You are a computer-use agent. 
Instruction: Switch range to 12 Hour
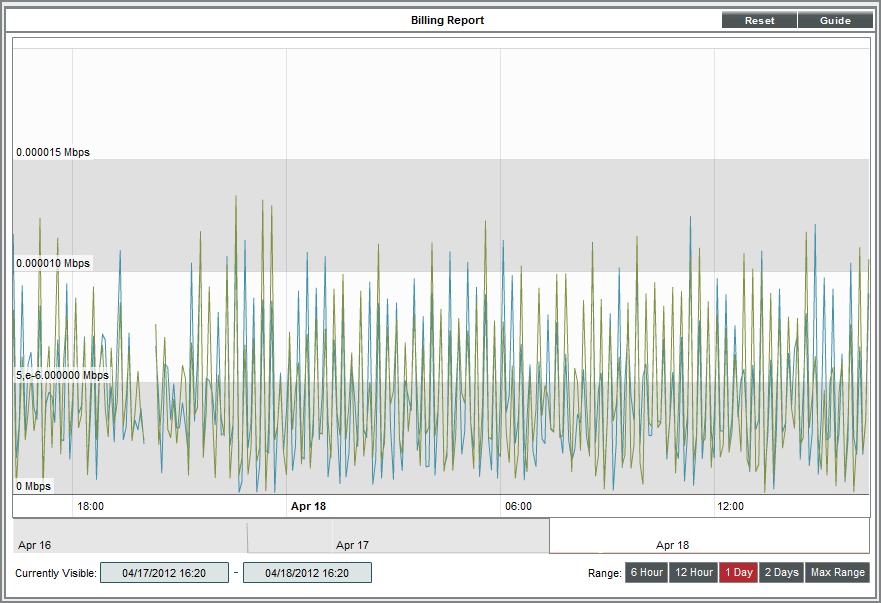coord(693,572)
